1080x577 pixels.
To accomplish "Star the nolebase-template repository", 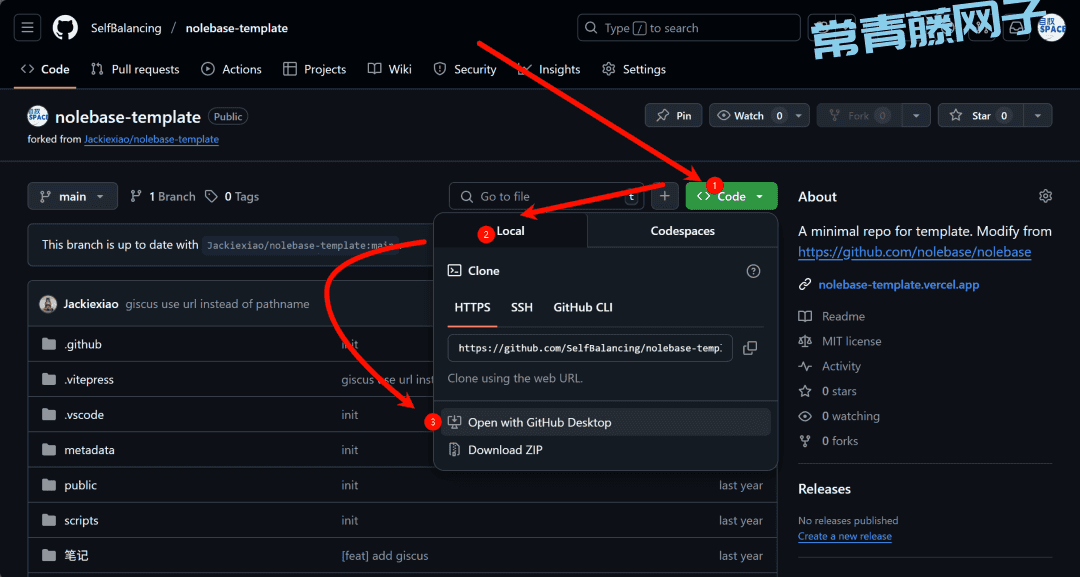I will click(x=981, y=116).
